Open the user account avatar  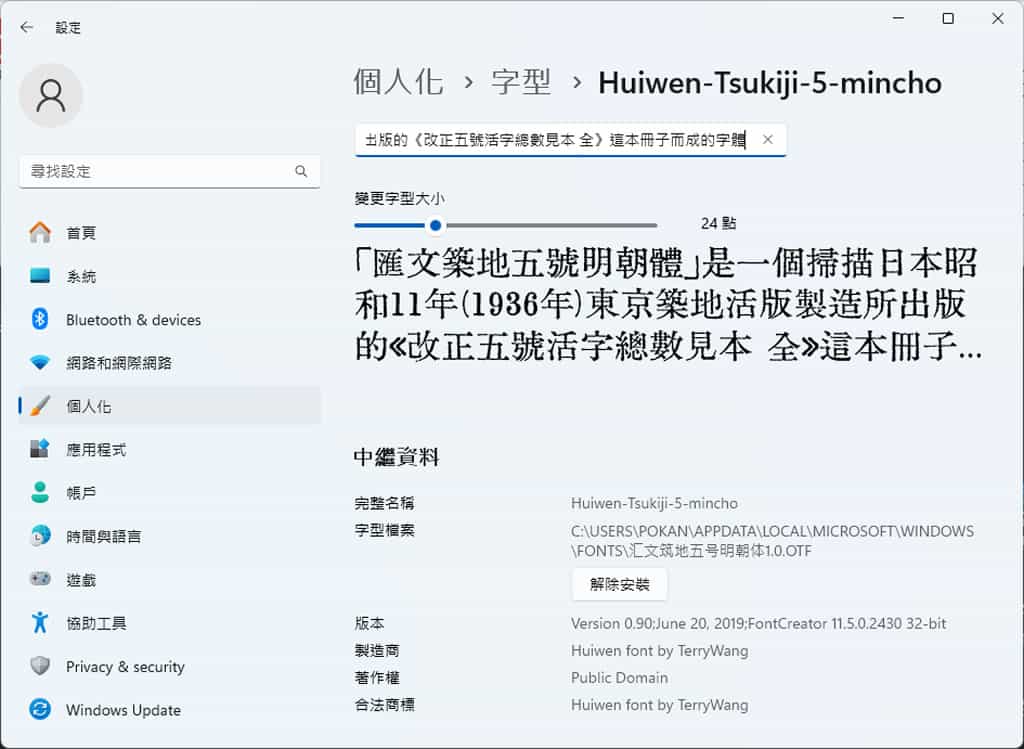51,96
